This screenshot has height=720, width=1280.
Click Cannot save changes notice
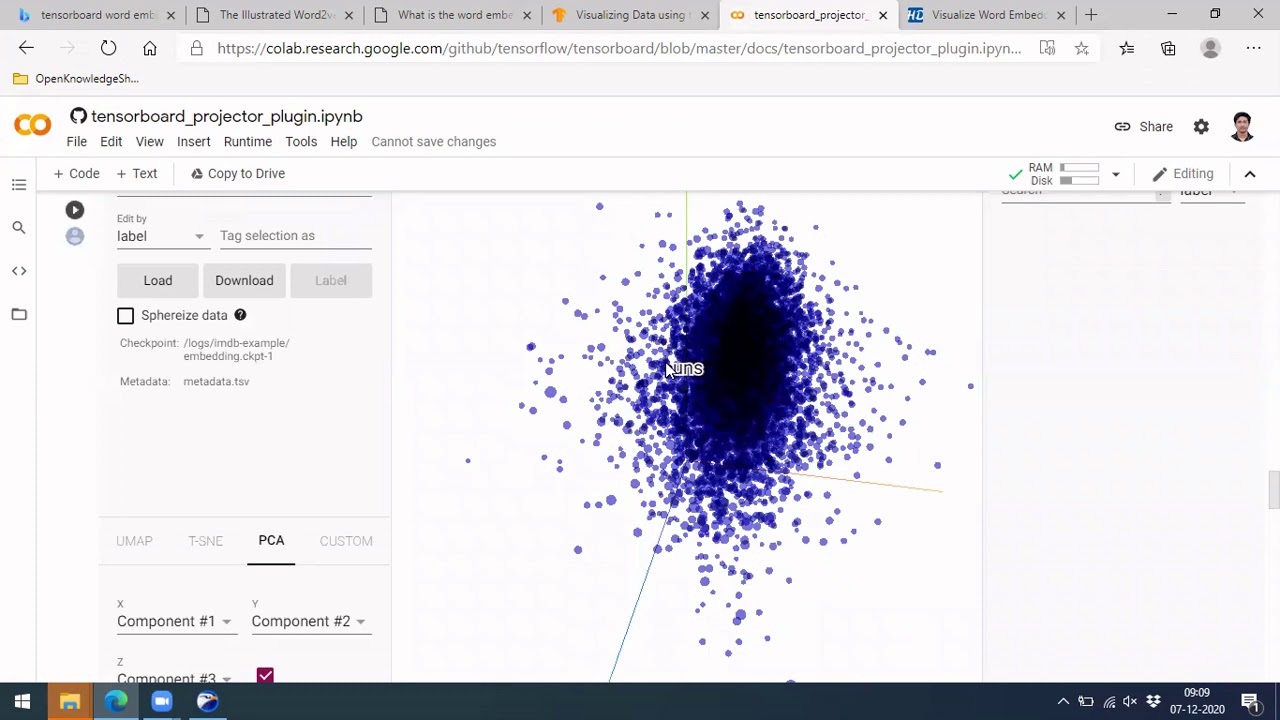click(434, 141)
